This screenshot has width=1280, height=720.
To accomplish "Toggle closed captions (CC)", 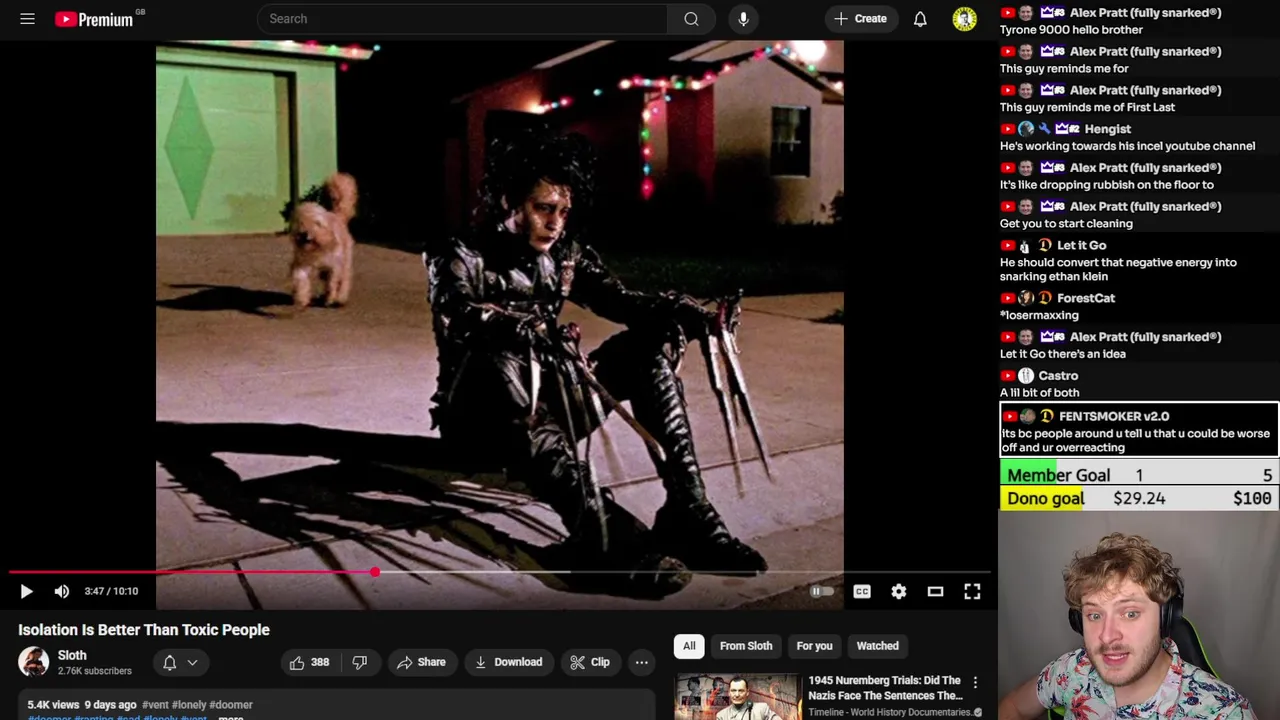I will [x=862, y=591].
